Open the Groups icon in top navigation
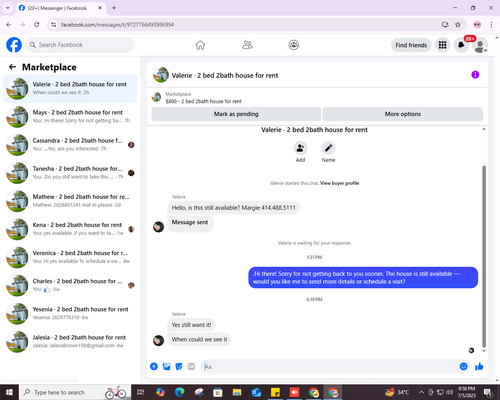The image size is (500, 400). coord(293,45)
